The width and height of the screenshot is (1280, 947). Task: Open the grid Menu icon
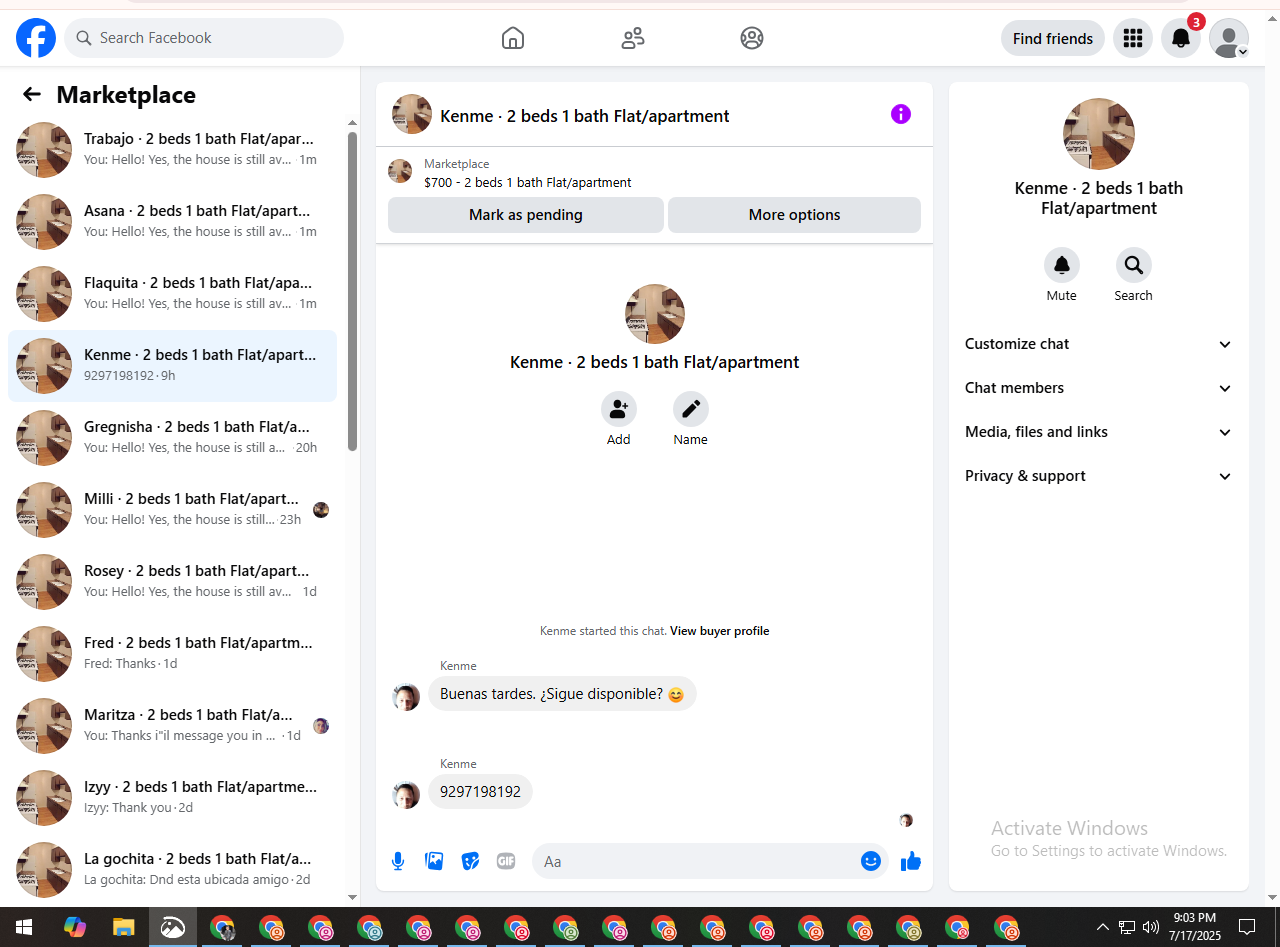[x=1133, y=38]
